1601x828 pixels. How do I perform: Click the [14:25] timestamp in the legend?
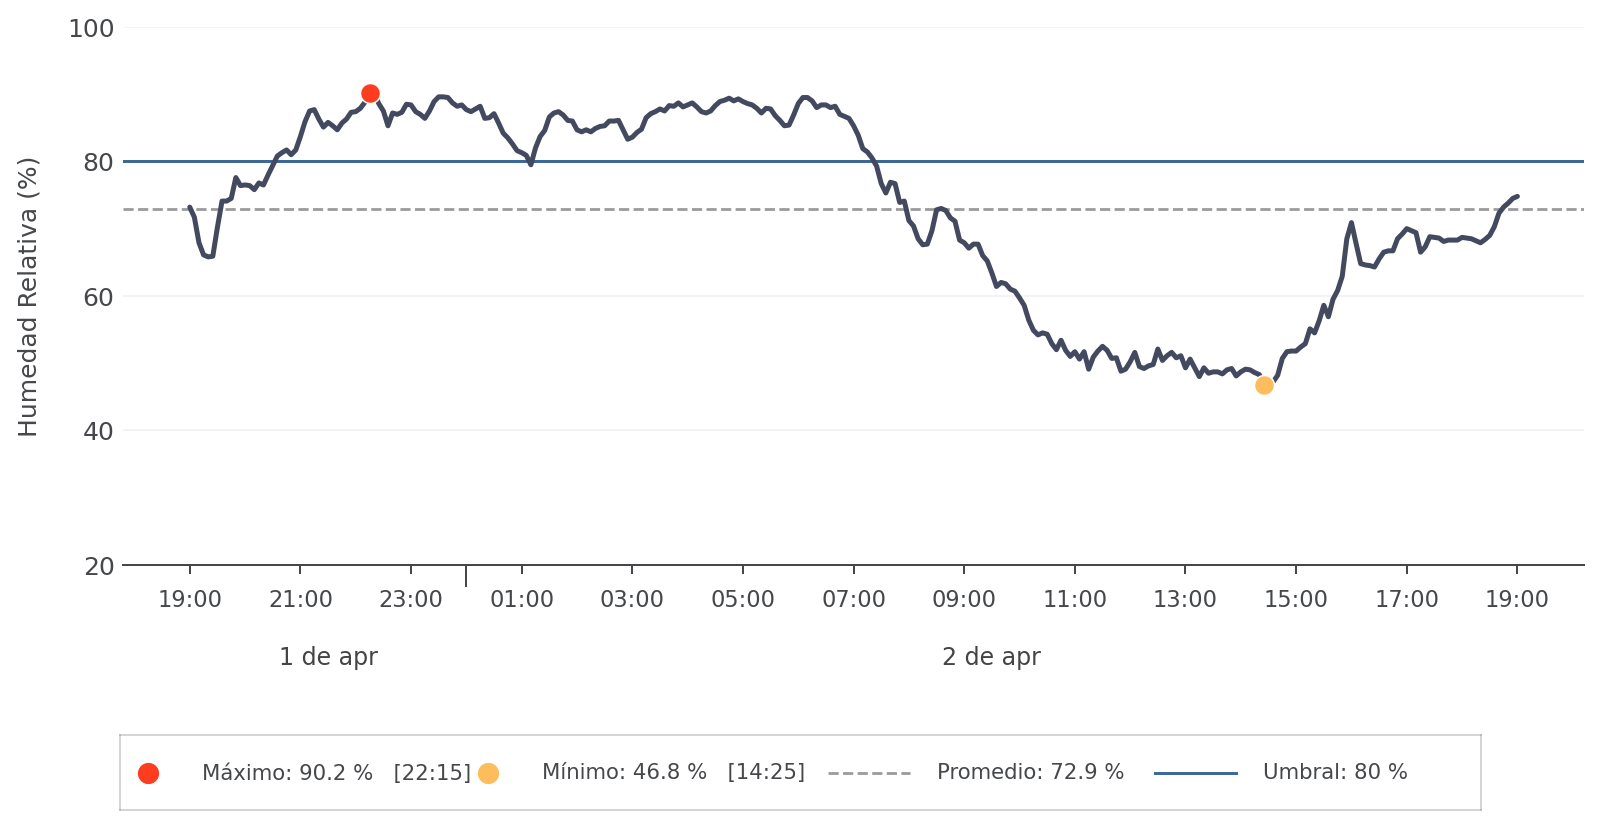pos(766,773)
